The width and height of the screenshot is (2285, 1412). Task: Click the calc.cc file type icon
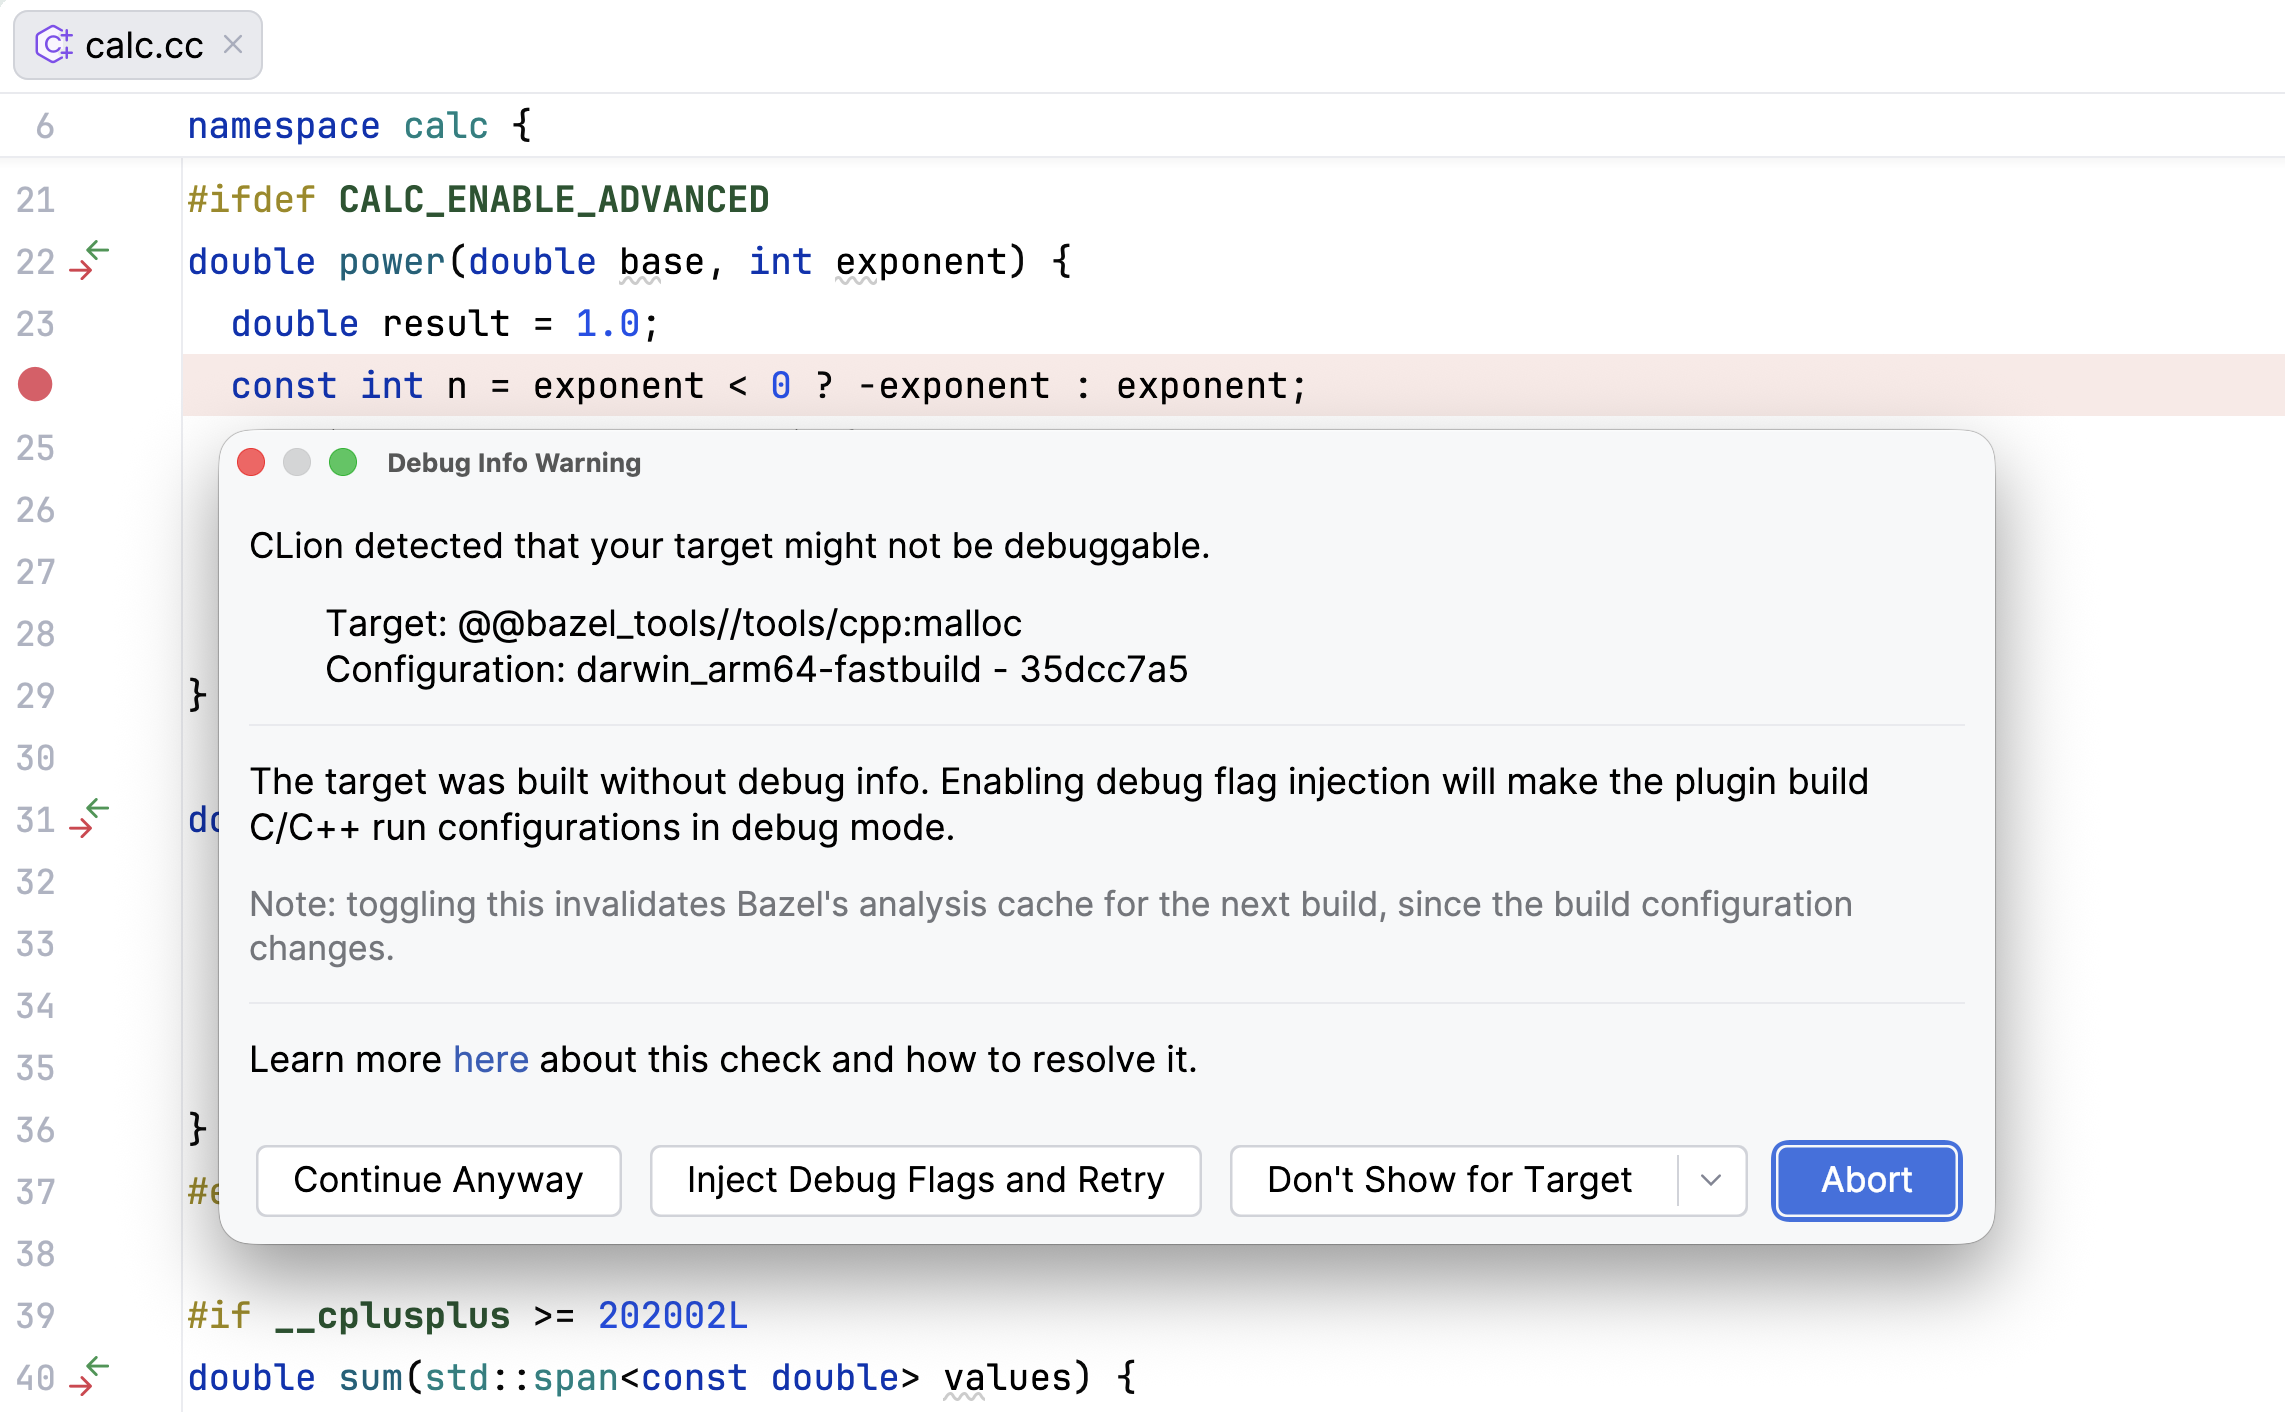tap(54, 45)
